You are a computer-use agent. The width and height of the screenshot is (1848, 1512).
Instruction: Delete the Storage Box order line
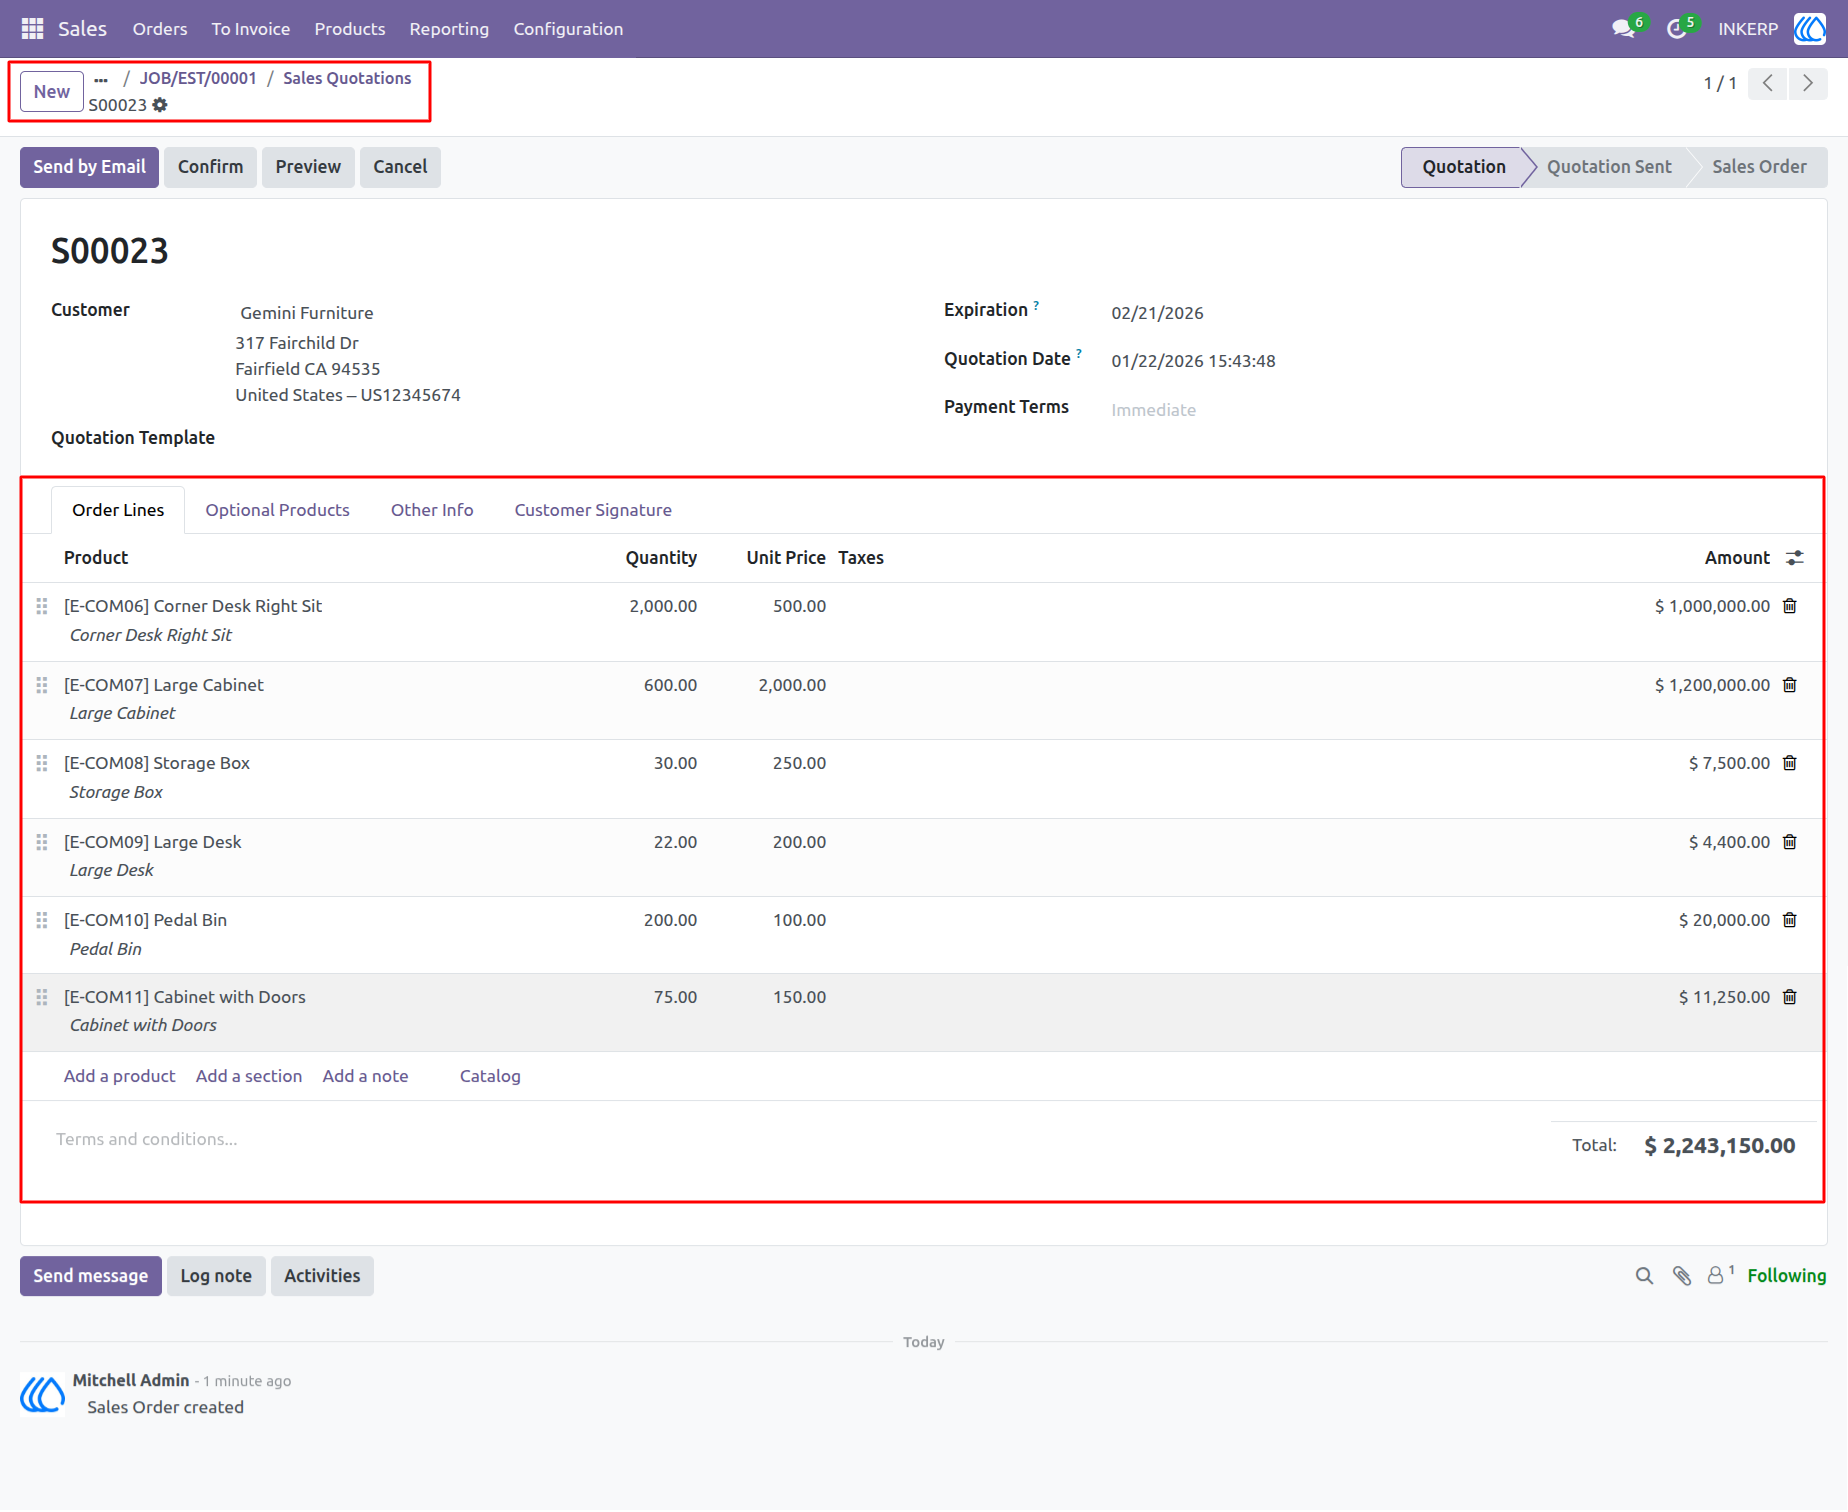(x=1790, y=763)
